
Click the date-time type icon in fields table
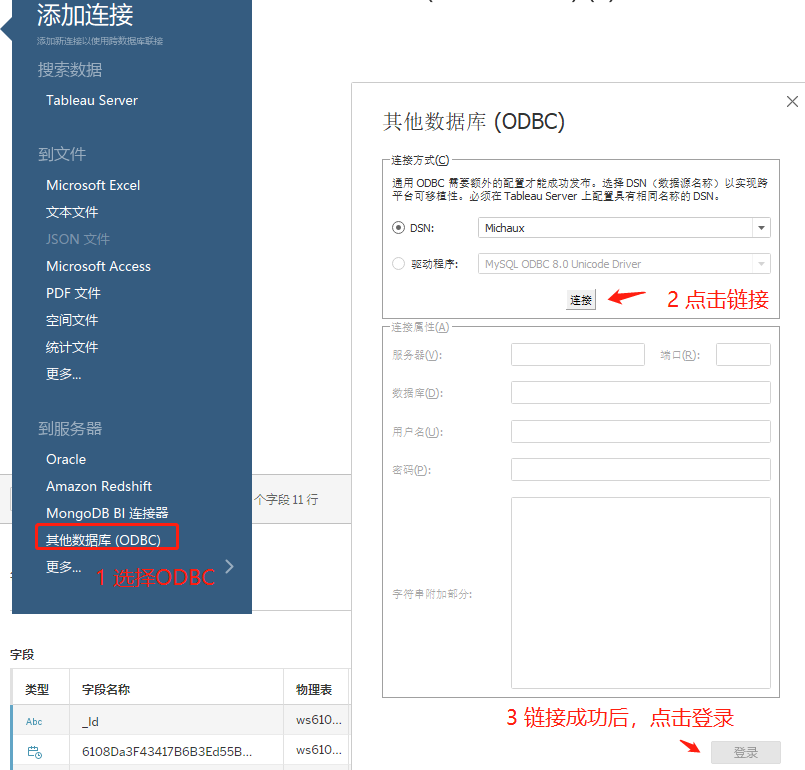click(34, 752)
